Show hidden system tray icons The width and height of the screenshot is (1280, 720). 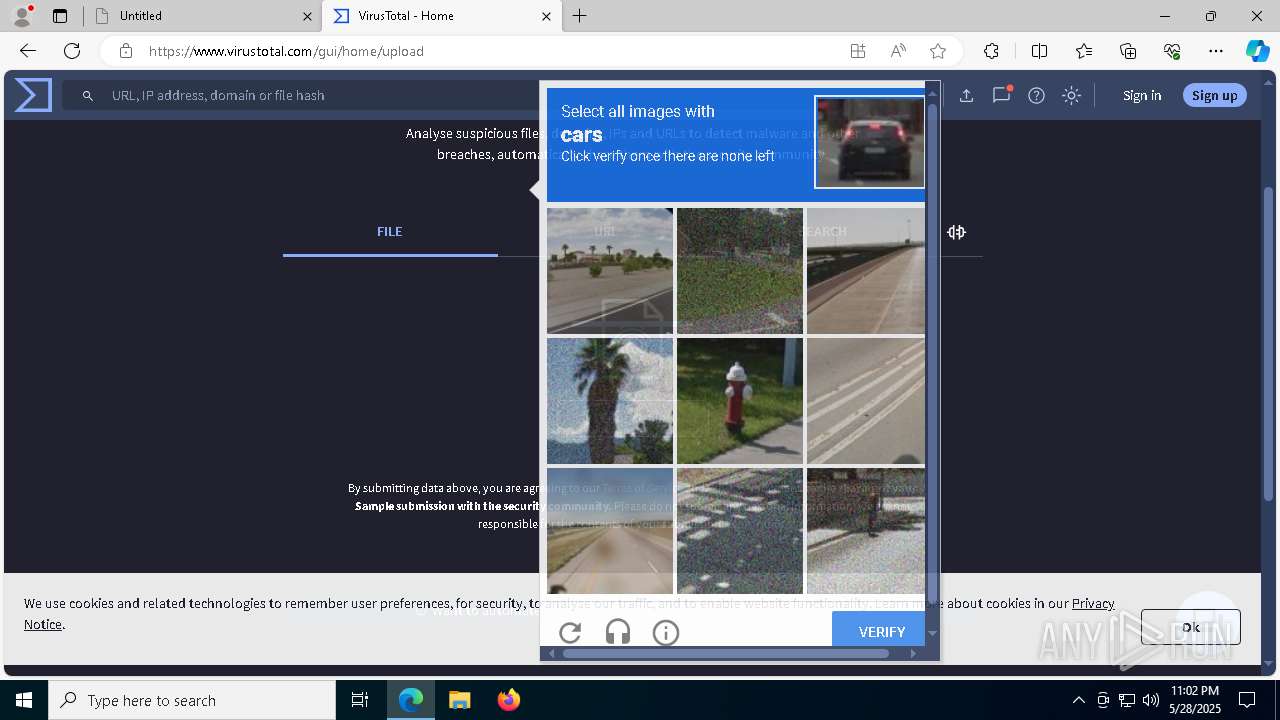1078,700
